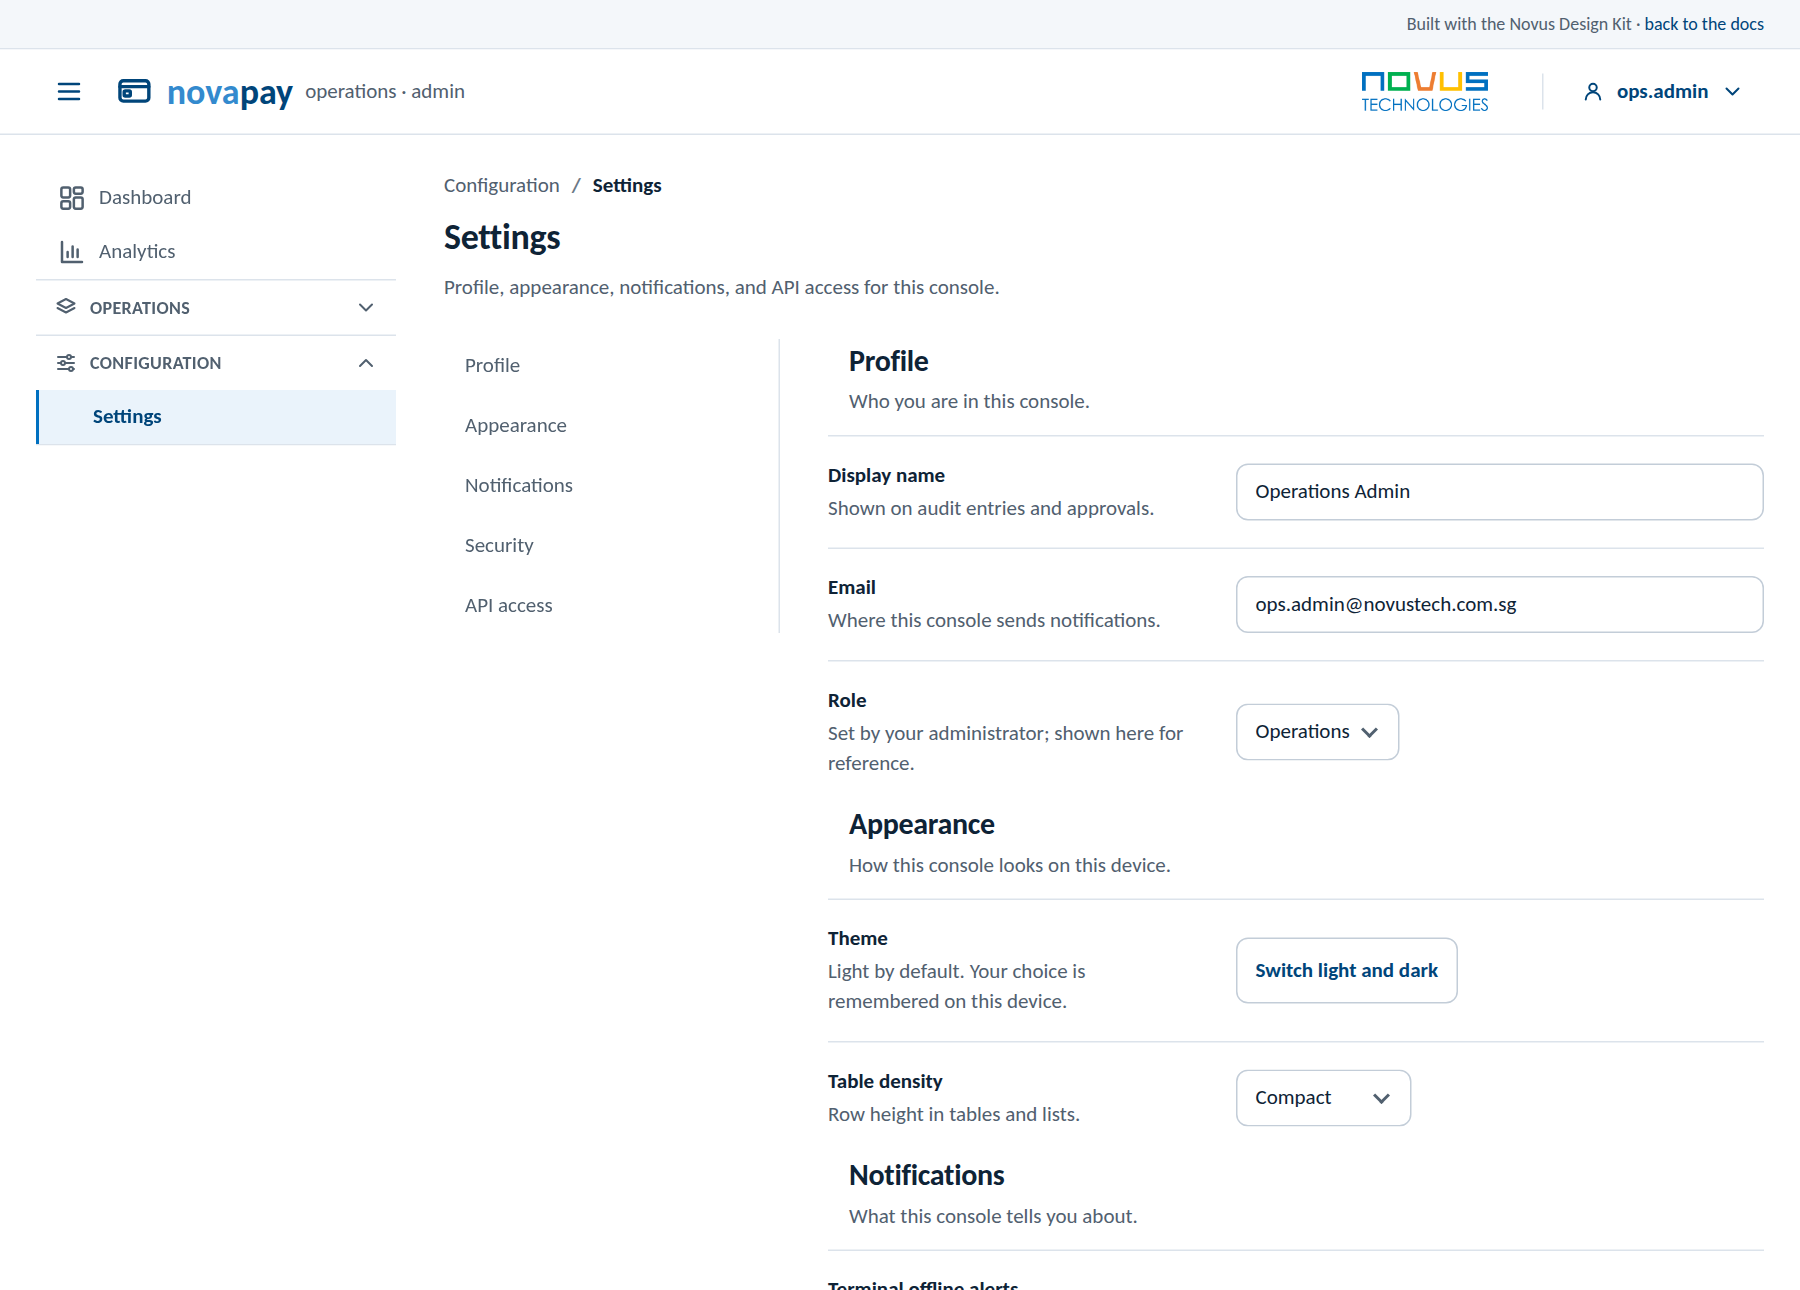Click the Configuration breadcrumb link
This screenshot has height=1290, width=1800.
tap(501, 186)
